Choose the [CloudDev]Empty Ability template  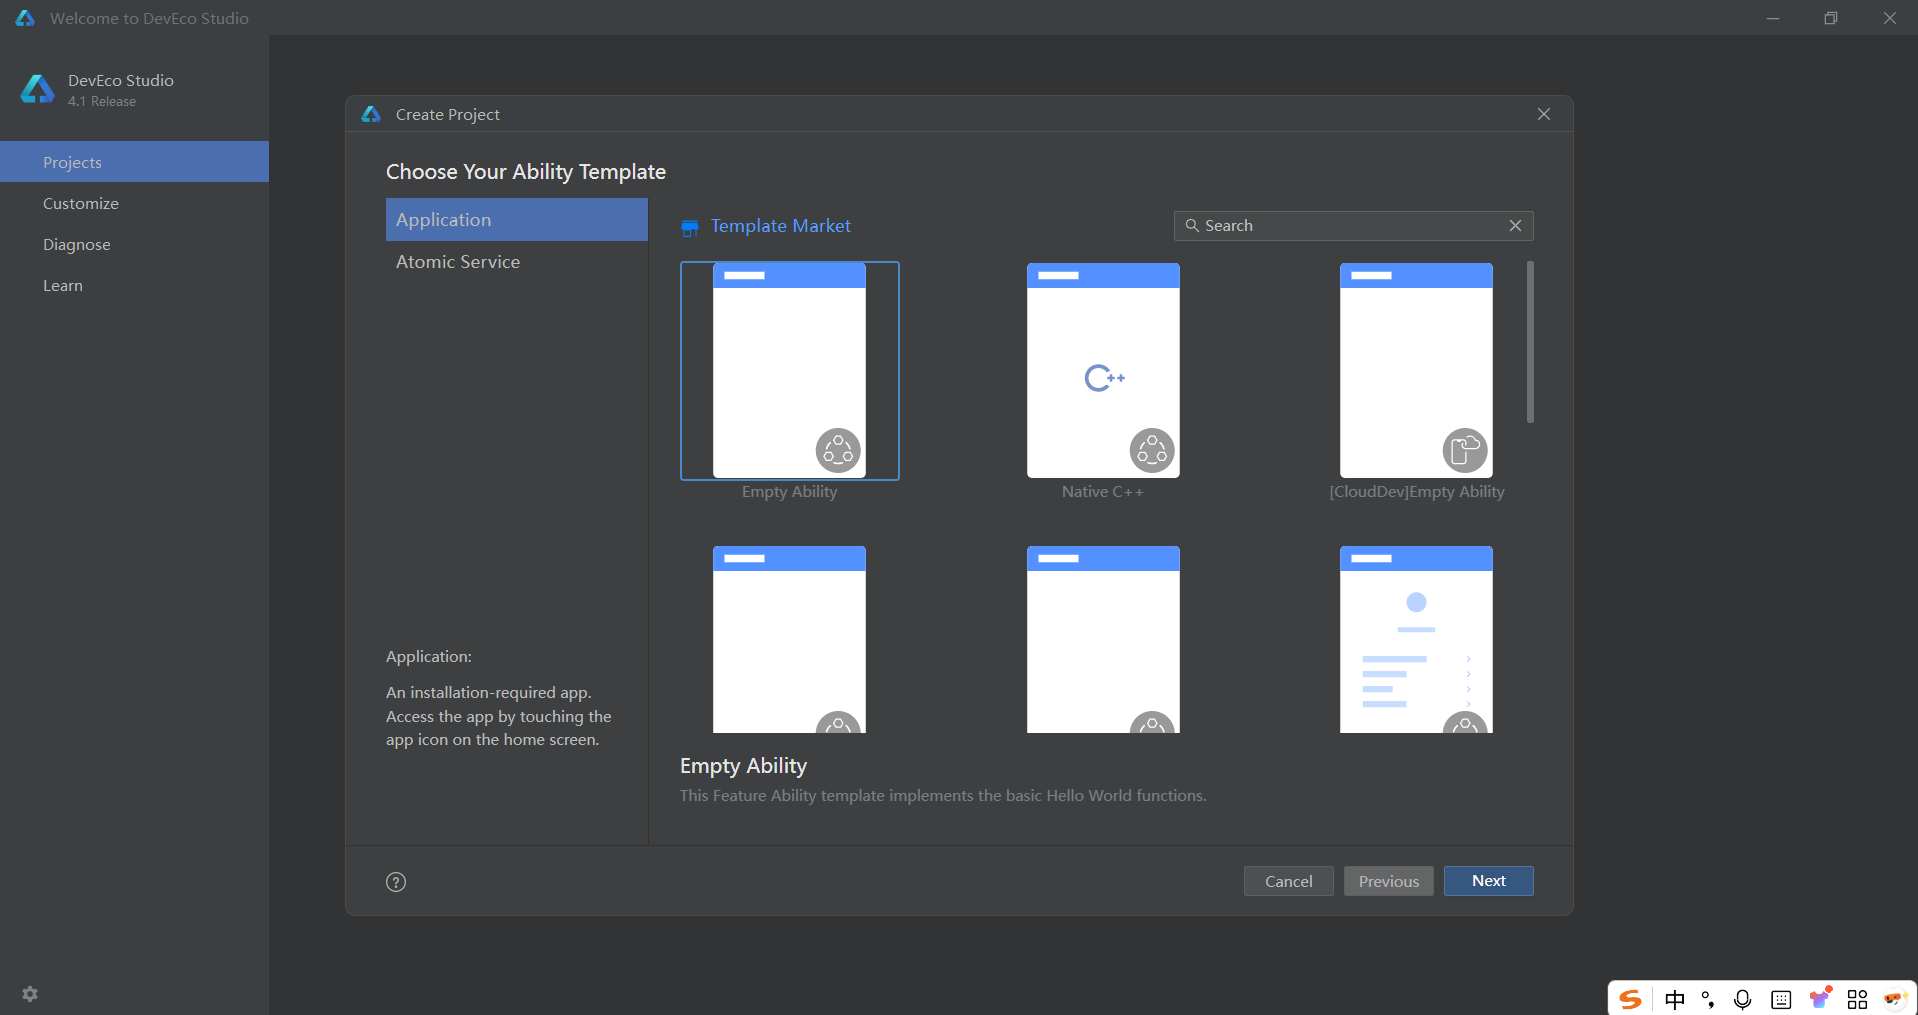coord(1416,371)
